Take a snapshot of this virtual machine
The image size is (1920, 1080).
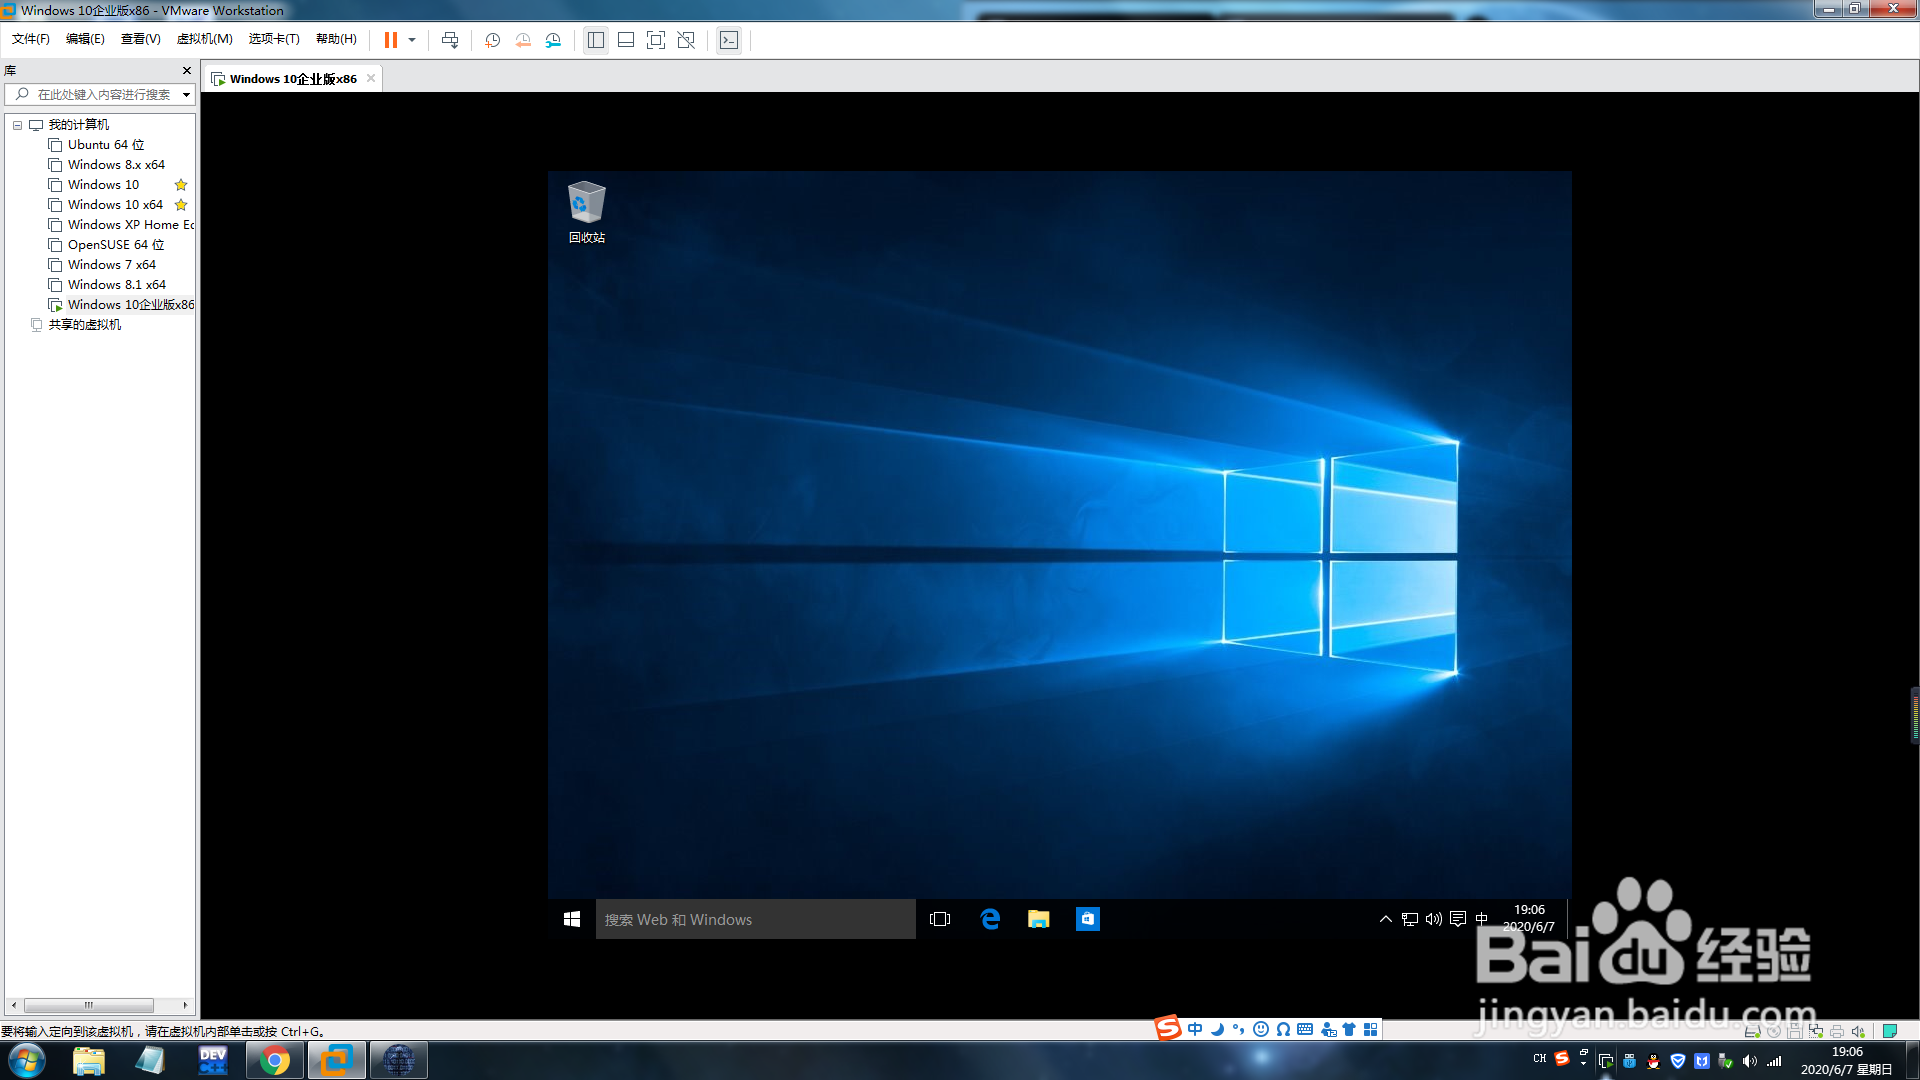492,40
